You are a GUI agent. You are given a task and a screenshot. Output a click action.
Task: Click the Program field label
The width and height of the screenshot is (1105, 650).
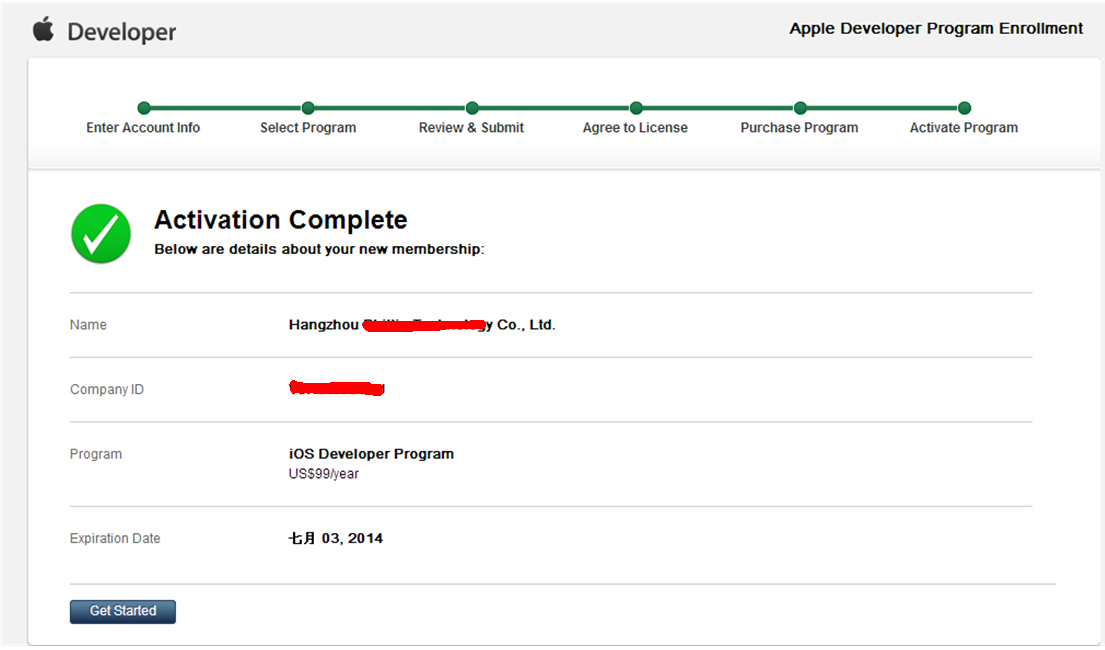96,454
